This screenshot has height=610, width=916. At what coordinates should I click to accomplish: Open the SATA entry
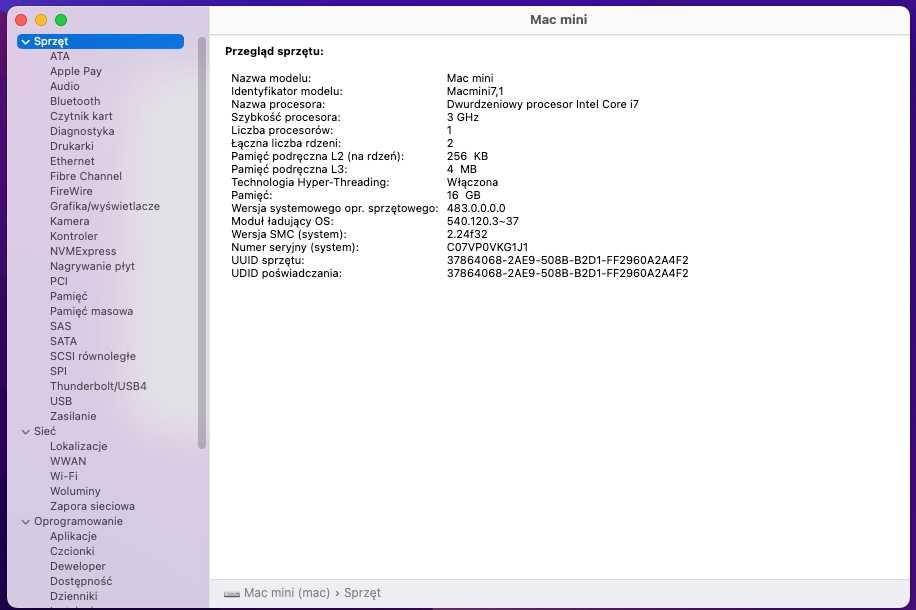(63, 341)
